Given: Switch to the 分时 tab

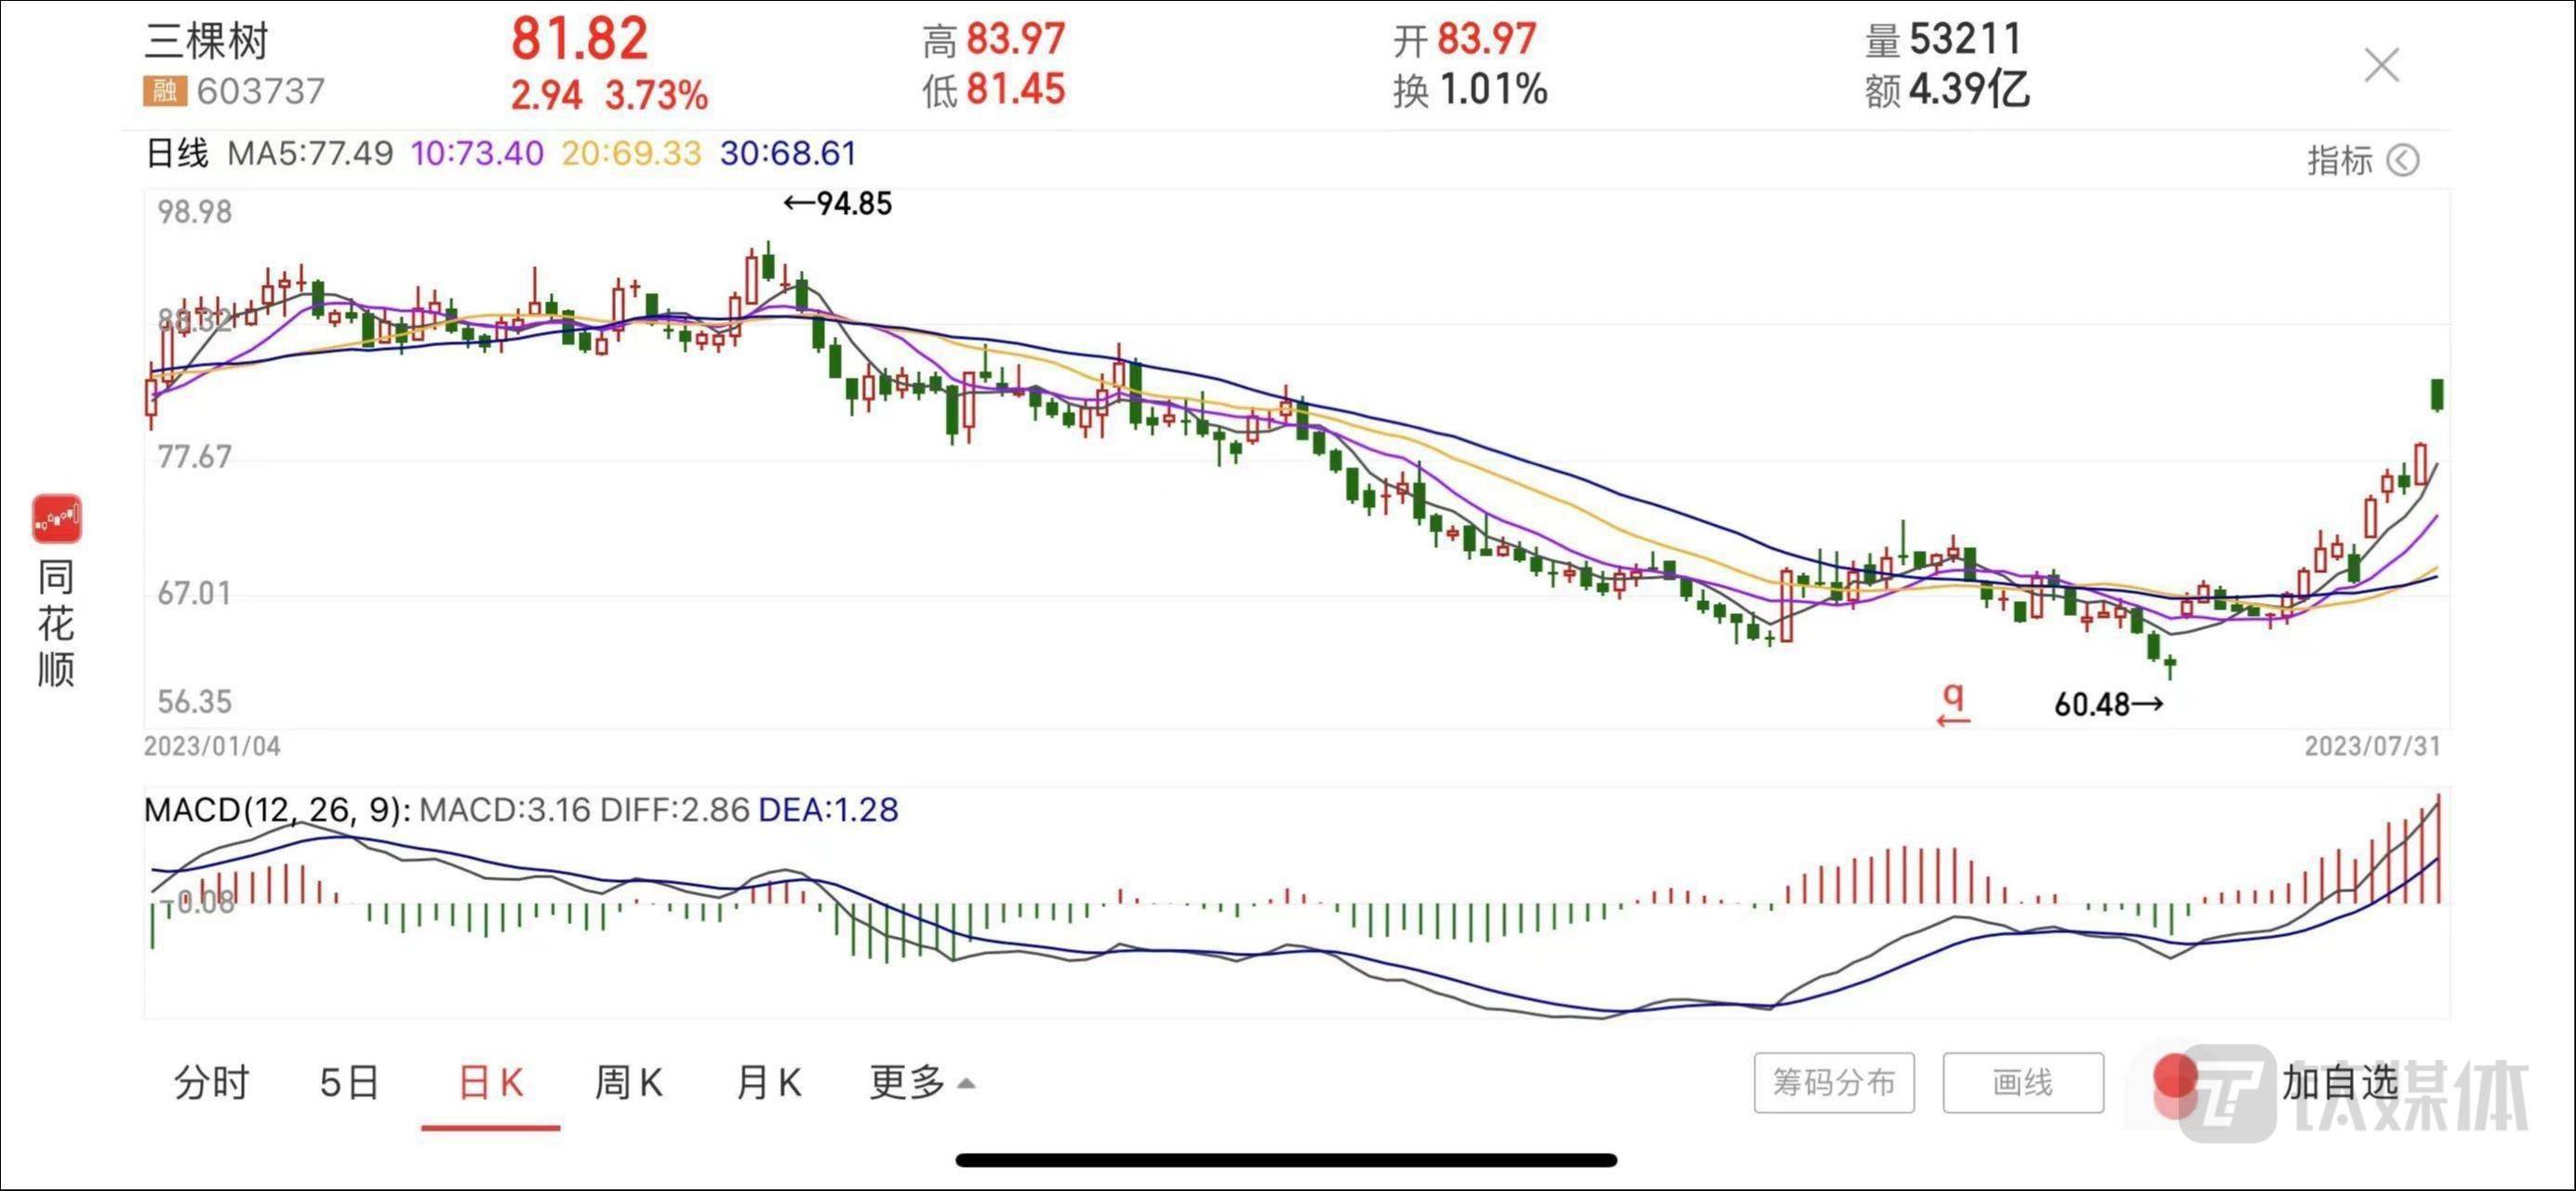Looking at the screenshot, I should [x=211, y=1082].
